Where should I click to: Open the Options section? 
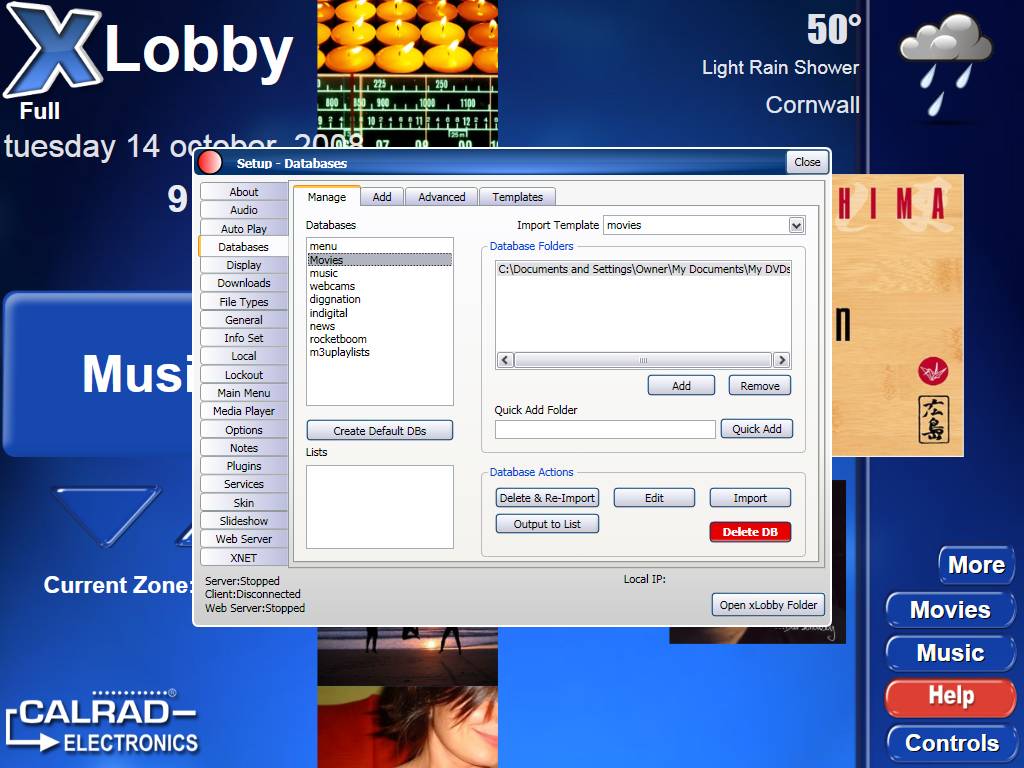point(244,430)
